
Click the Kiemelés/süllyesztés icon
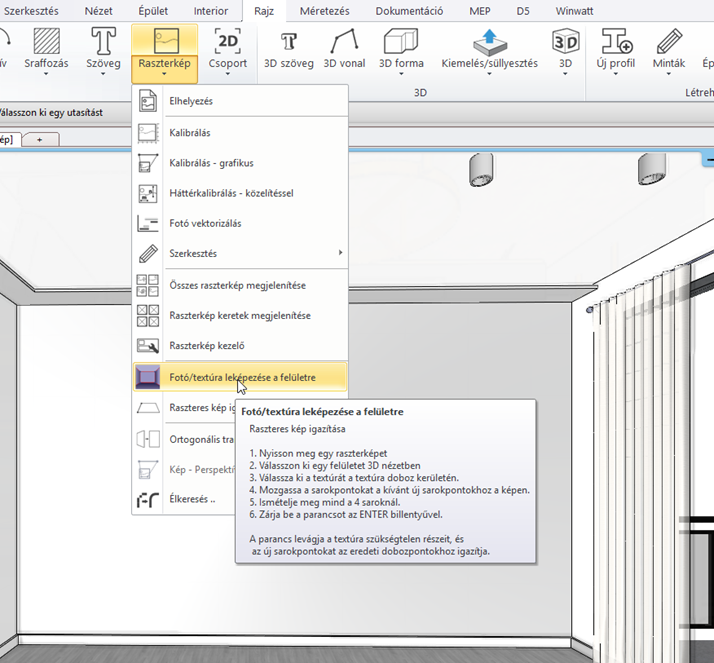coord(489,41)
